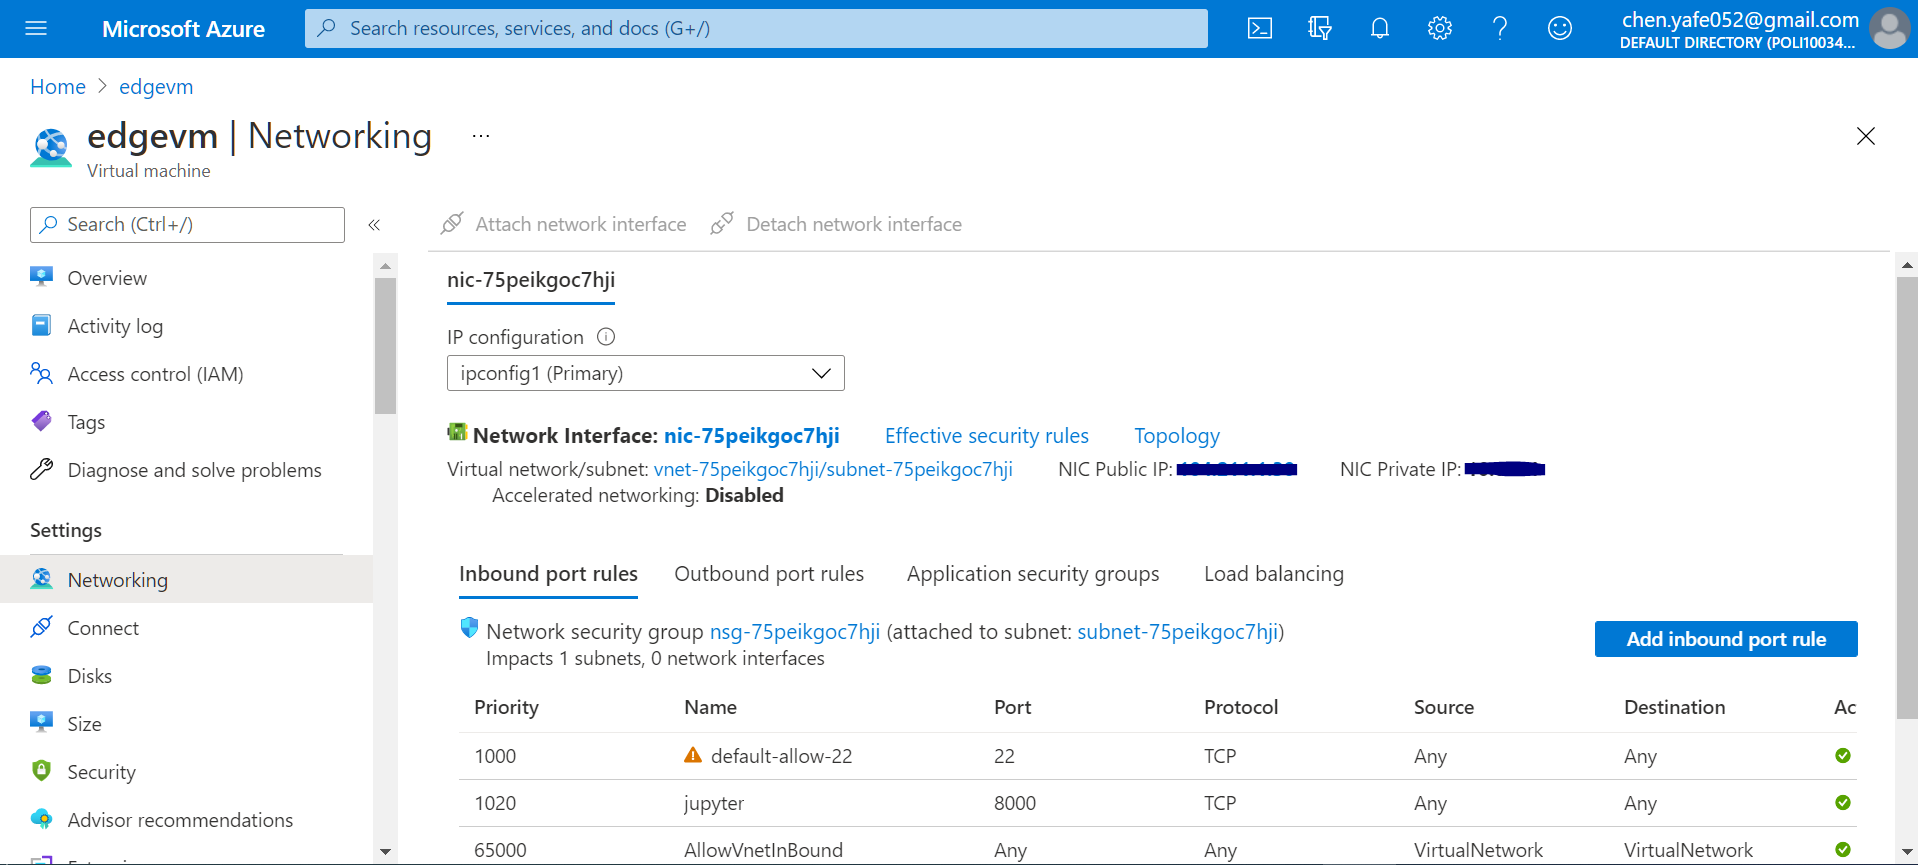Viewport: 1918px width, 865px height.
Task: Switch to Load balancing tab
Action: [1274, 574]
